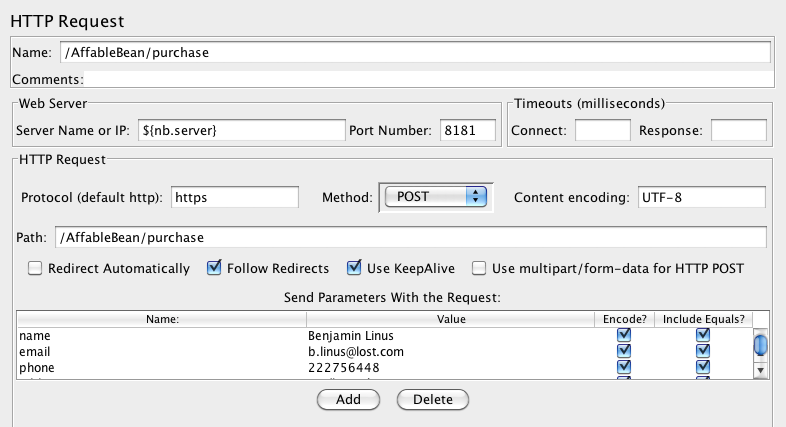Image resolution: width=786 pixels, height=427 pixels.
Task: Click the Content encoding field
Action: tap(701, 197)
